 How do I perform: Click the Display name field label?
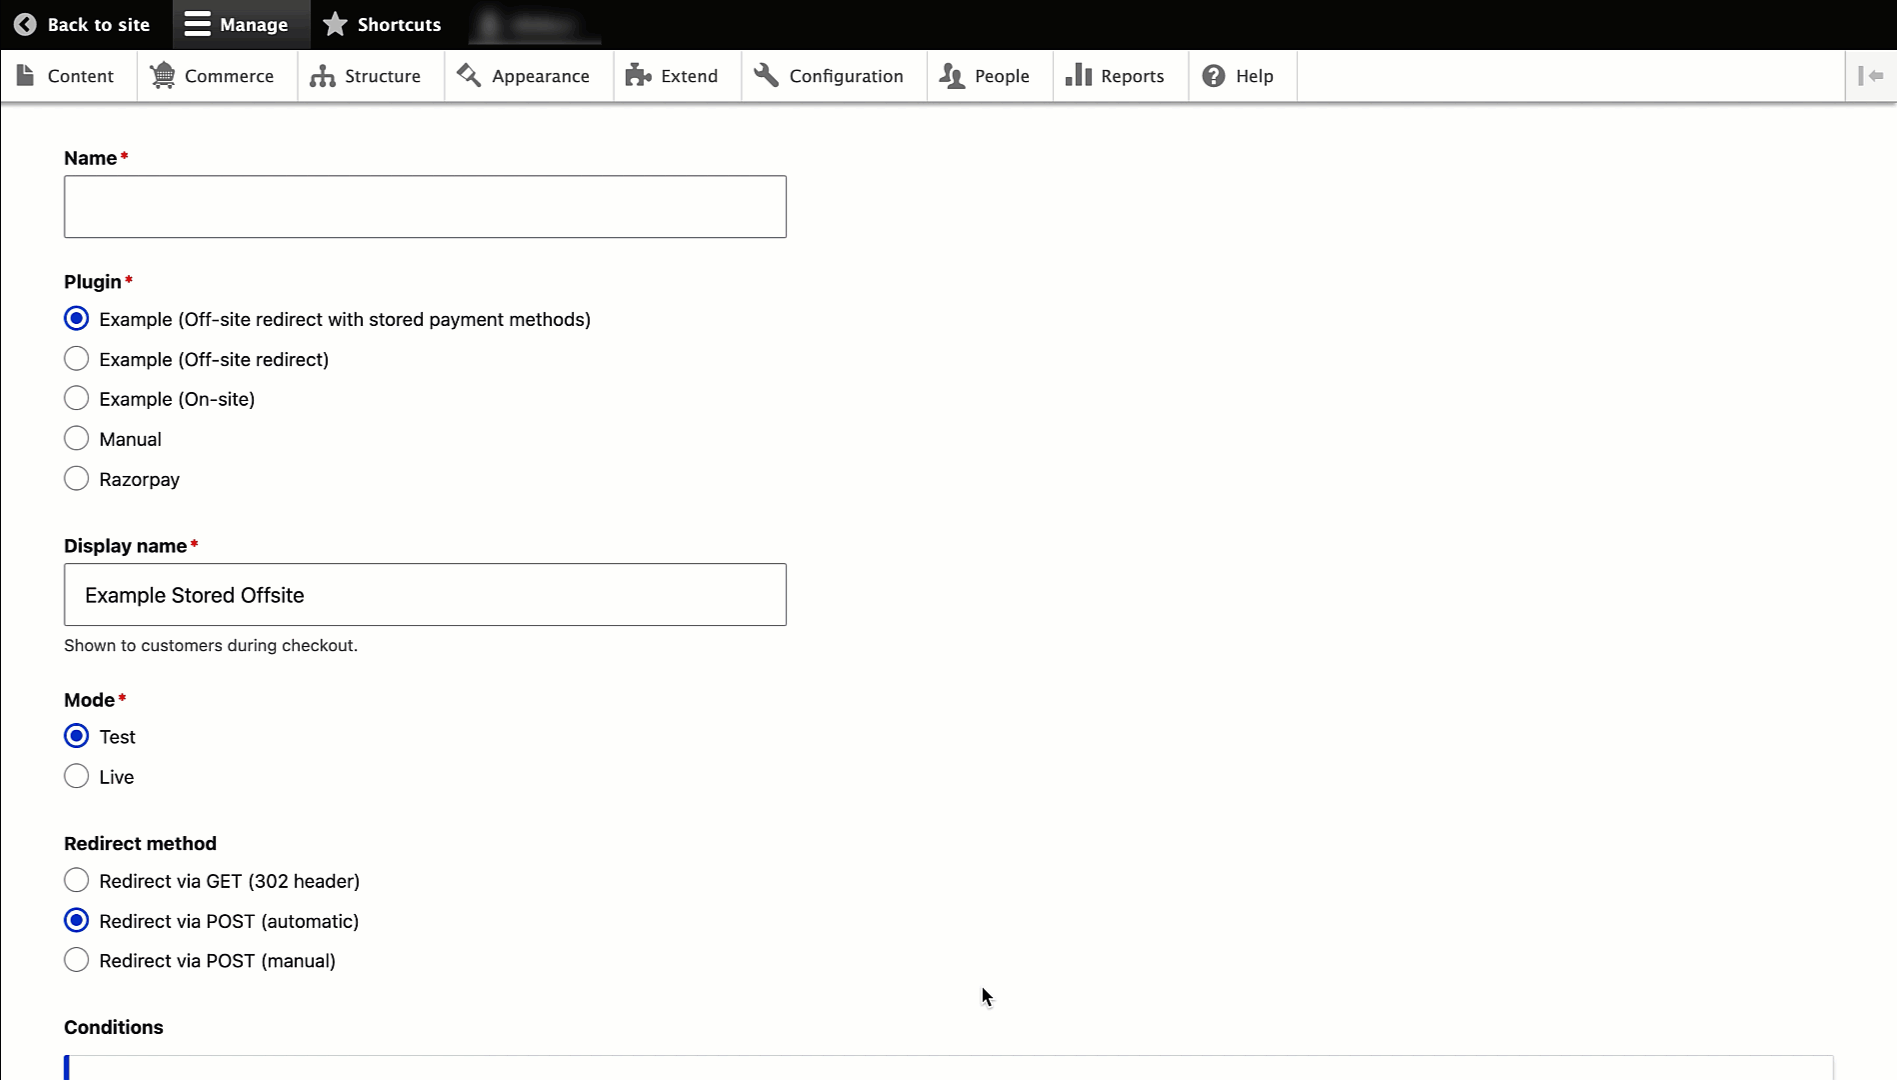coord(125,546)
